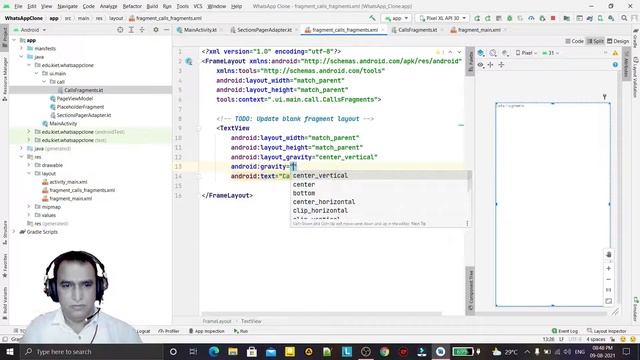The height and width of the screenshot is (360, 640).
Task: Click zoom to fit screen icon in preview
Action: [x=609, y=301]
